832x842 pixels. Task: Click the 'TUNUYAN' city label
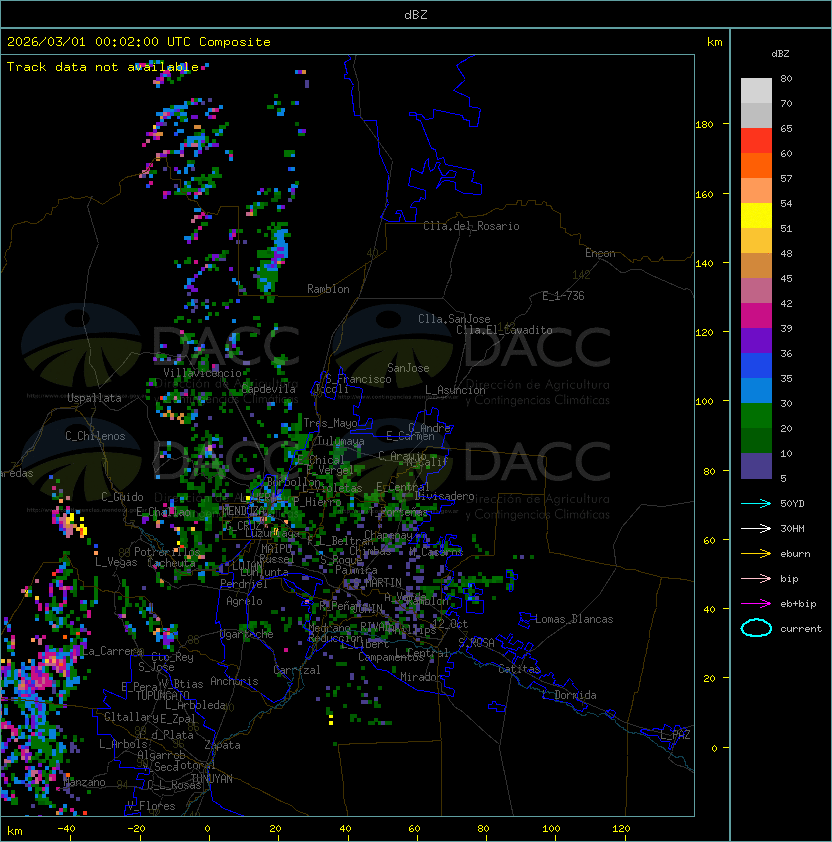(212, 779)
